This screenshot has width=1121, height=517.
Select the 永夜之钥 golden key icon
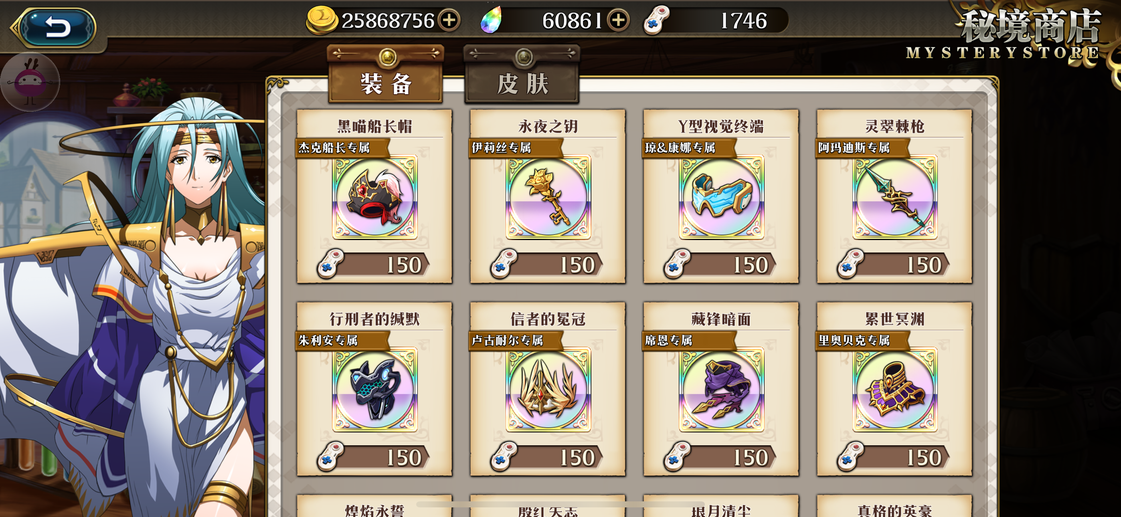[x=548, y=197]
